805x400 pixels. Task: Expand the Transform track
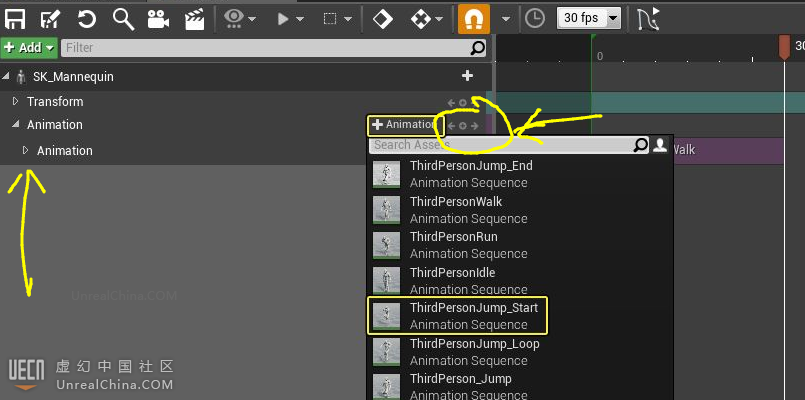(15, 102)
